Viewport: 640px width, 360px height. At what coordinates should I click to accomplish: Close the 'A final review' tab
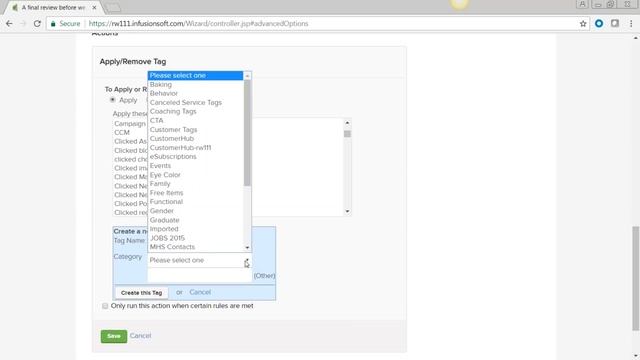(x=94, y=7)
